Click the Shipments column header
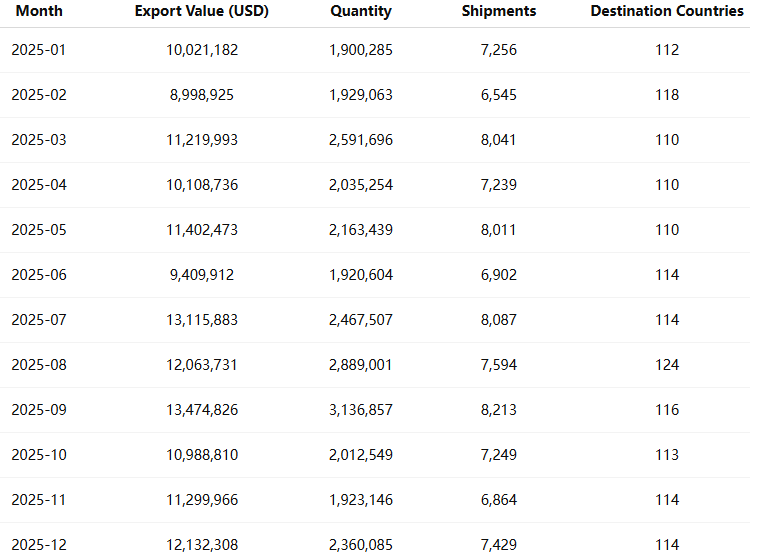Viewport: 761px width, 559px height. (x=499, y=11)
